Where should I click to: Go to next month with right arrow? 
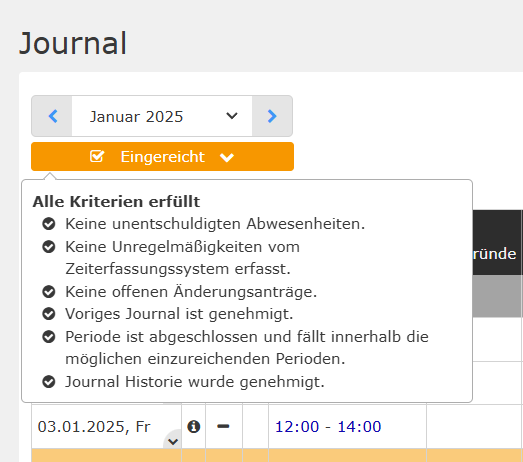click(x=272, y=116)
